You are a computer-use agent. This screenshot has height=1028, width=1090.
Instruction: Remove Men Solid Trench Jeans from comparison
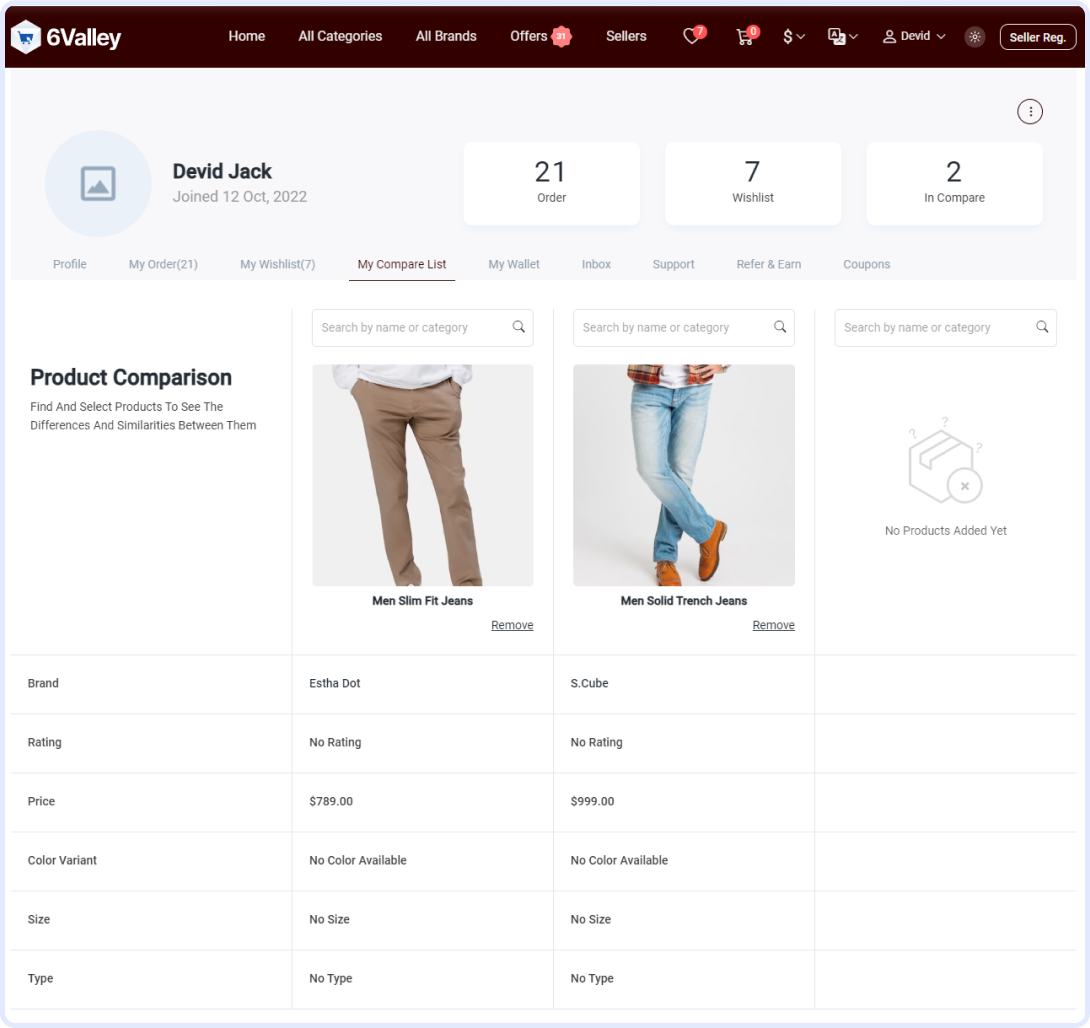pyautogui.click(x=774, y=625)
